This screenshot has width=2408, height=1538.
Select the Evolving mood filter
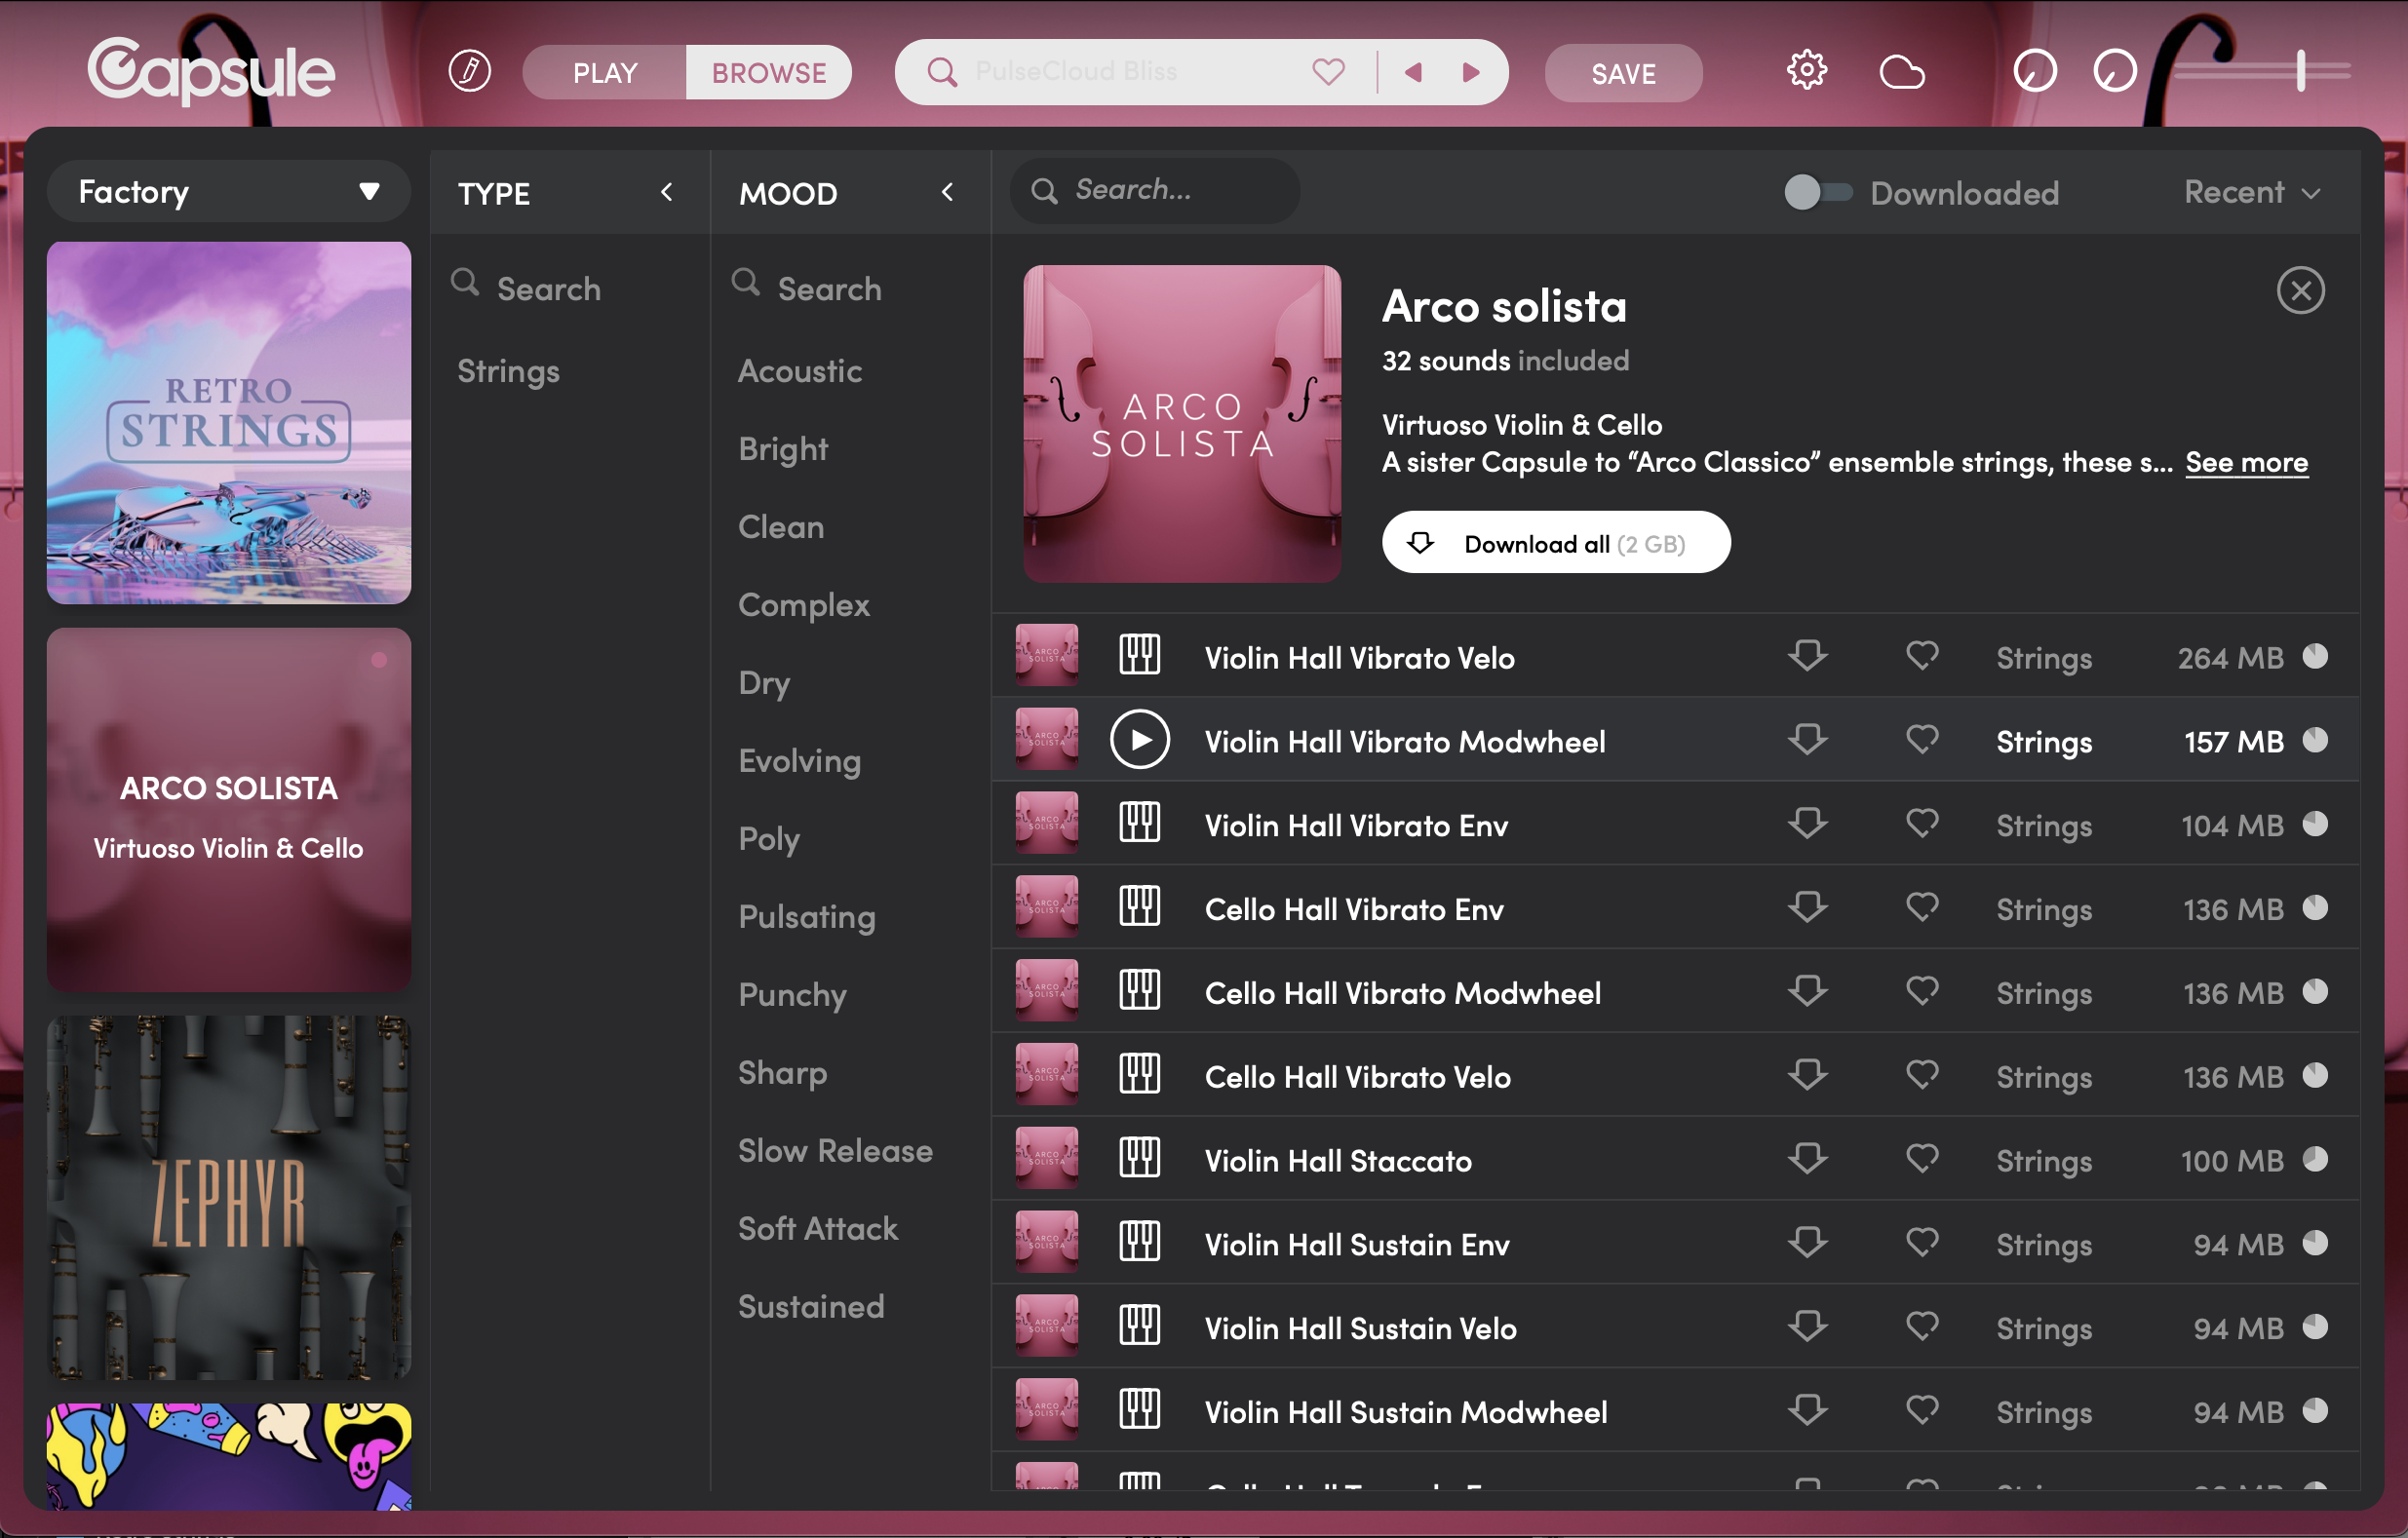coord(799,761)
